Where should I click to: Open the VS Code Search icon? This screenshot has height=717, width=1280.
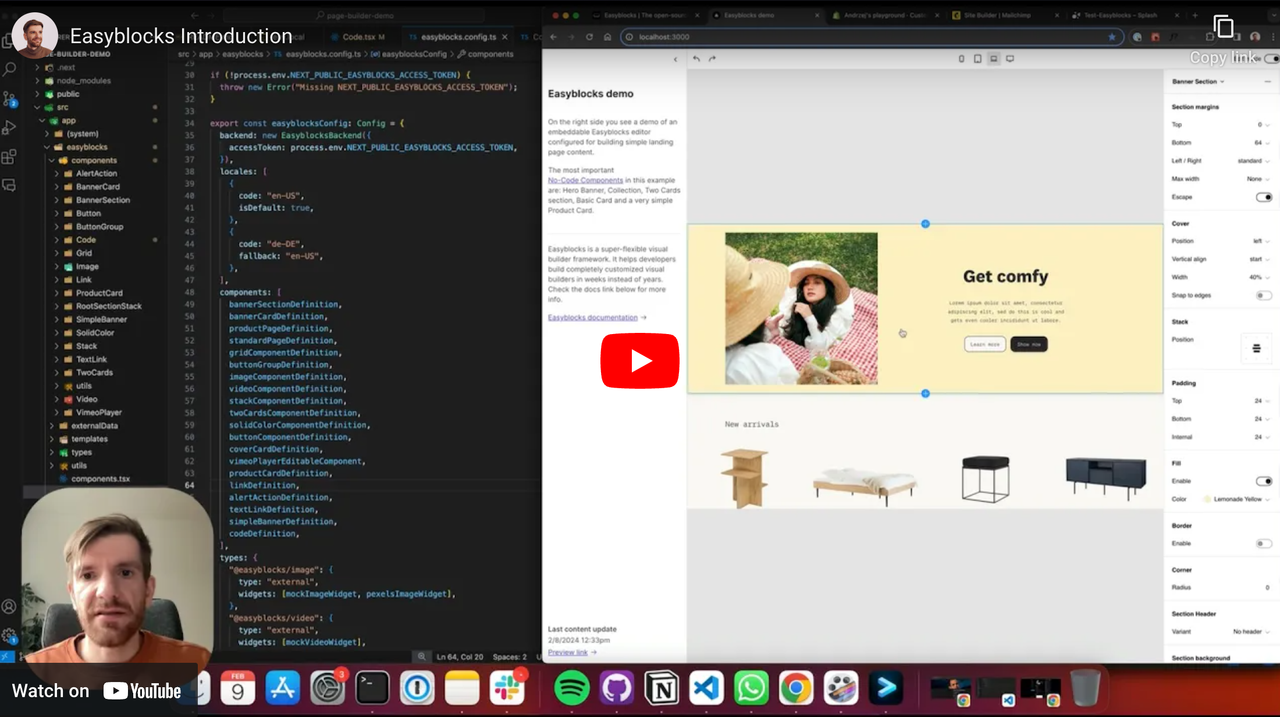tap(10, 70)
